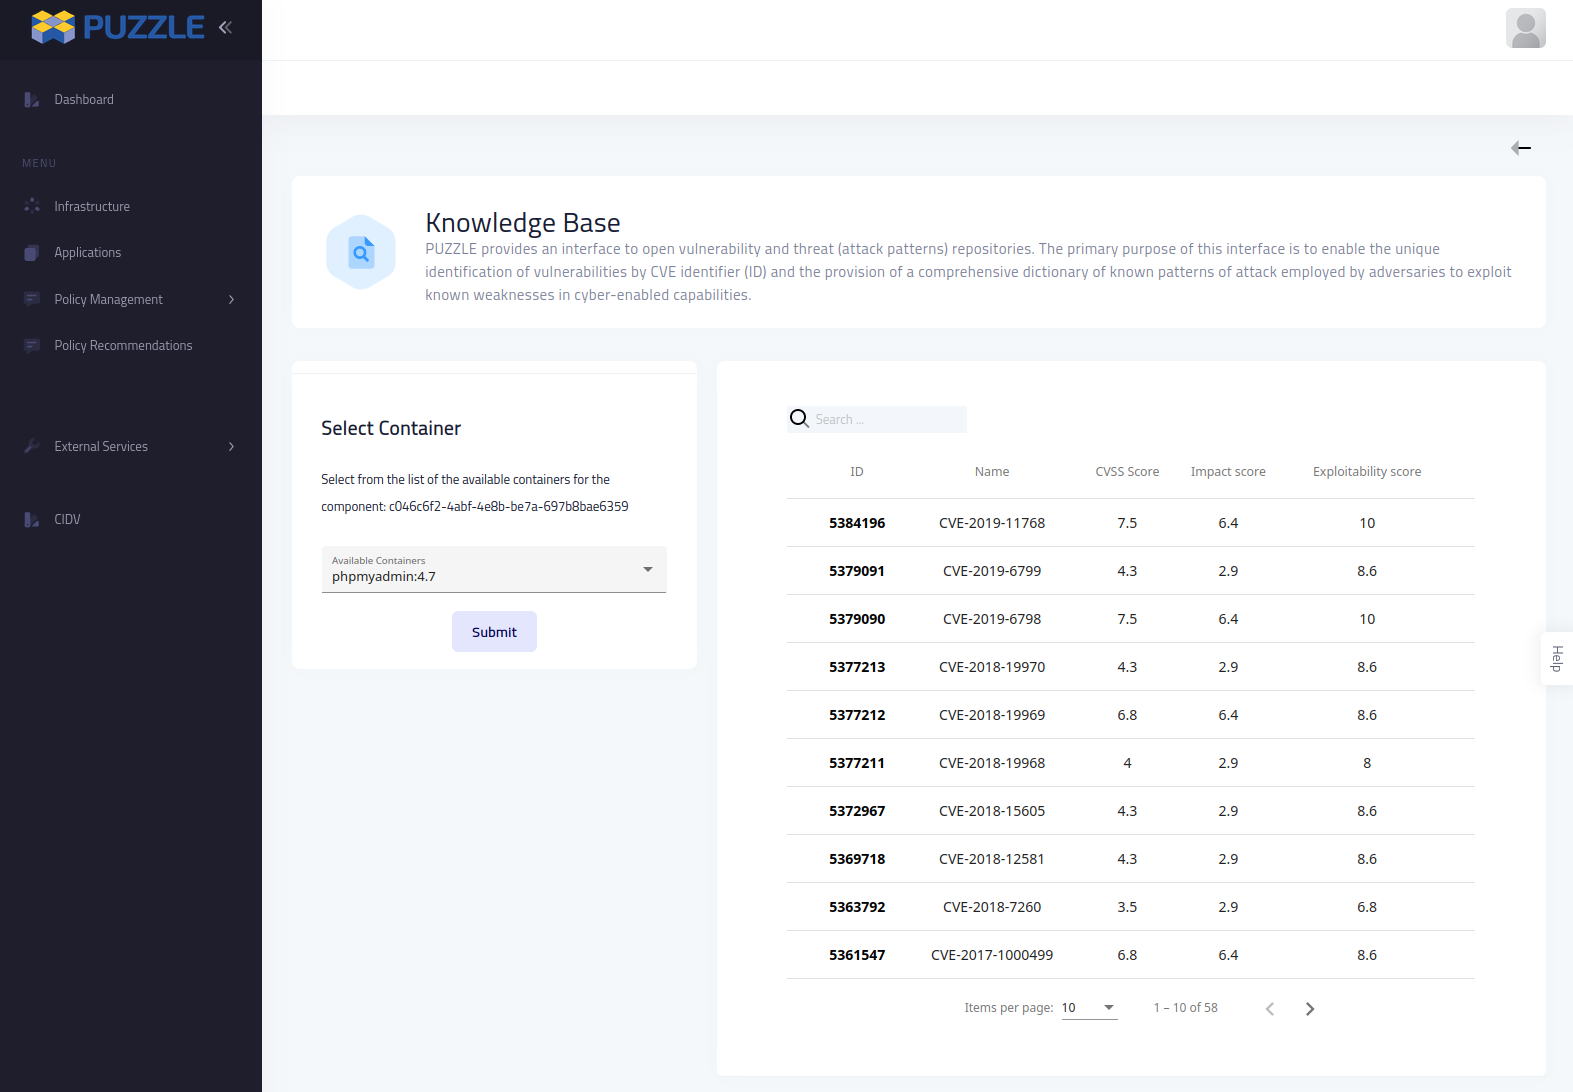Select row ID 5369718
Image resolution: width=1573 pixels, height=1092 pixels.
coord(857,859)
